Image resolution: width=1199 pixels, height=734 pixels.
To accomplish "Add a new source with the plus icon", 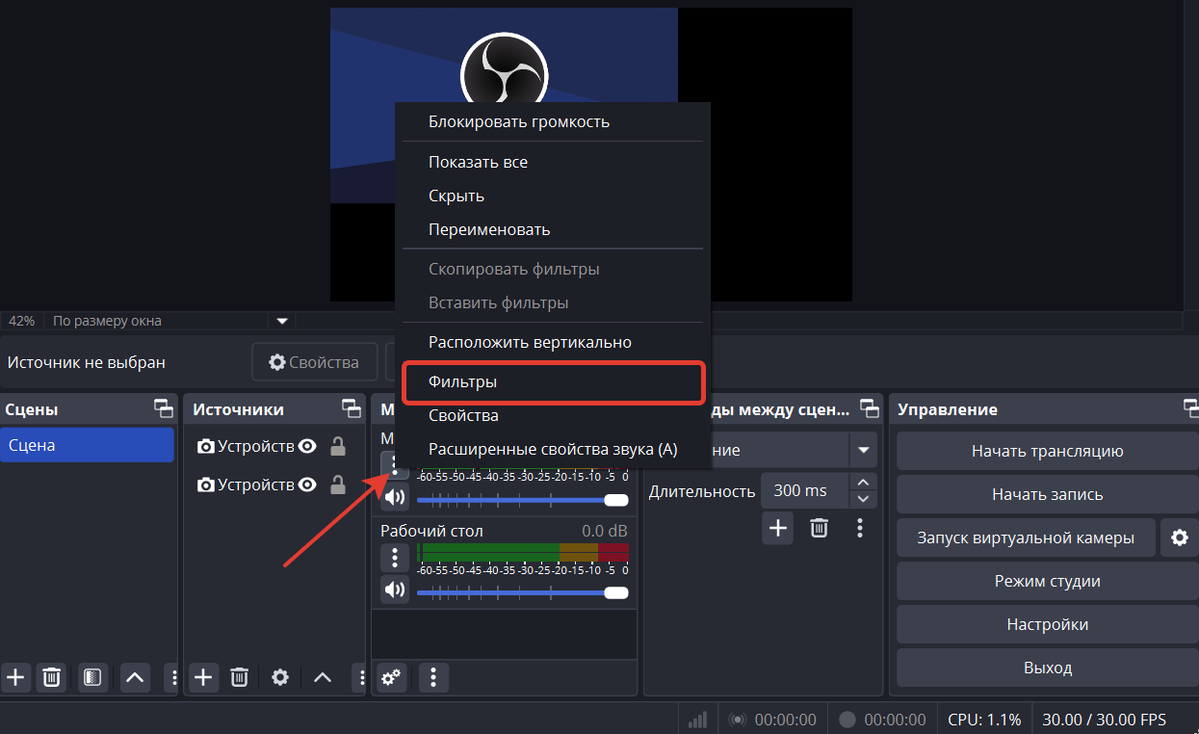I will (x=203, y=678).
